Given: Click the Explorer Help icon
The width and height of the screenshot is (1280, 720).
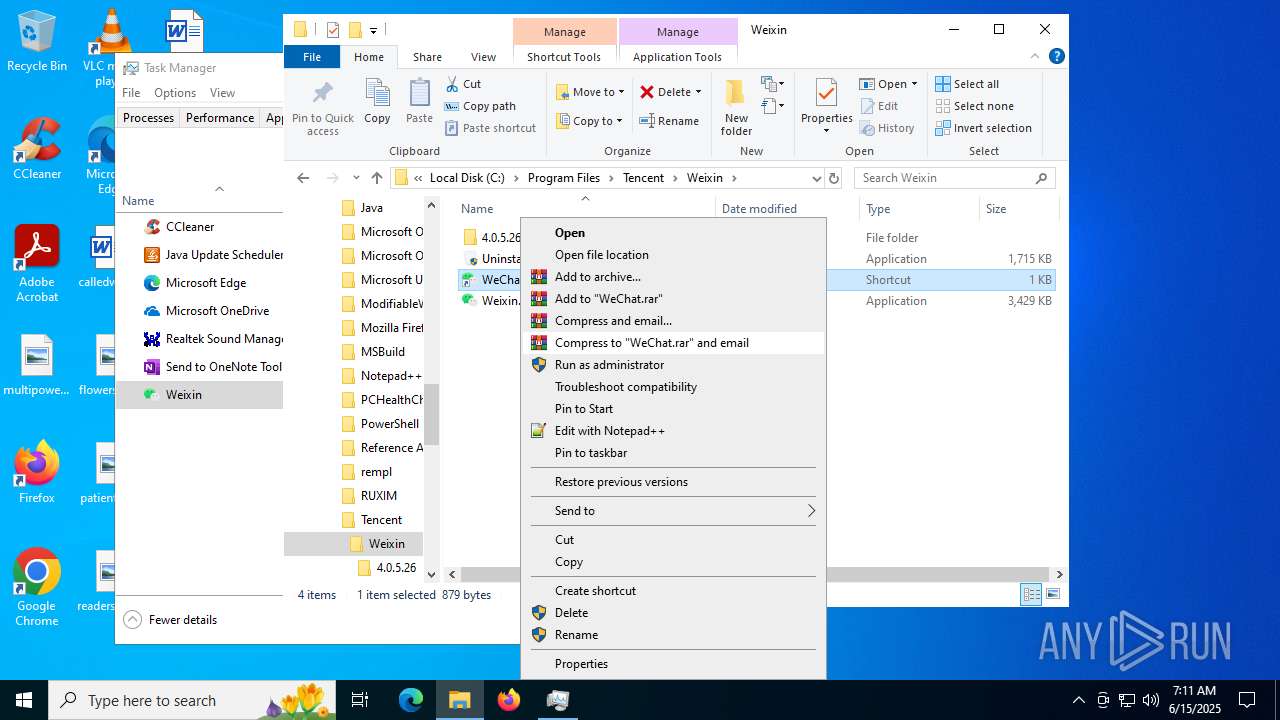Looking at the screenshot, I should pyautogui.click(x=1057, y=57).
